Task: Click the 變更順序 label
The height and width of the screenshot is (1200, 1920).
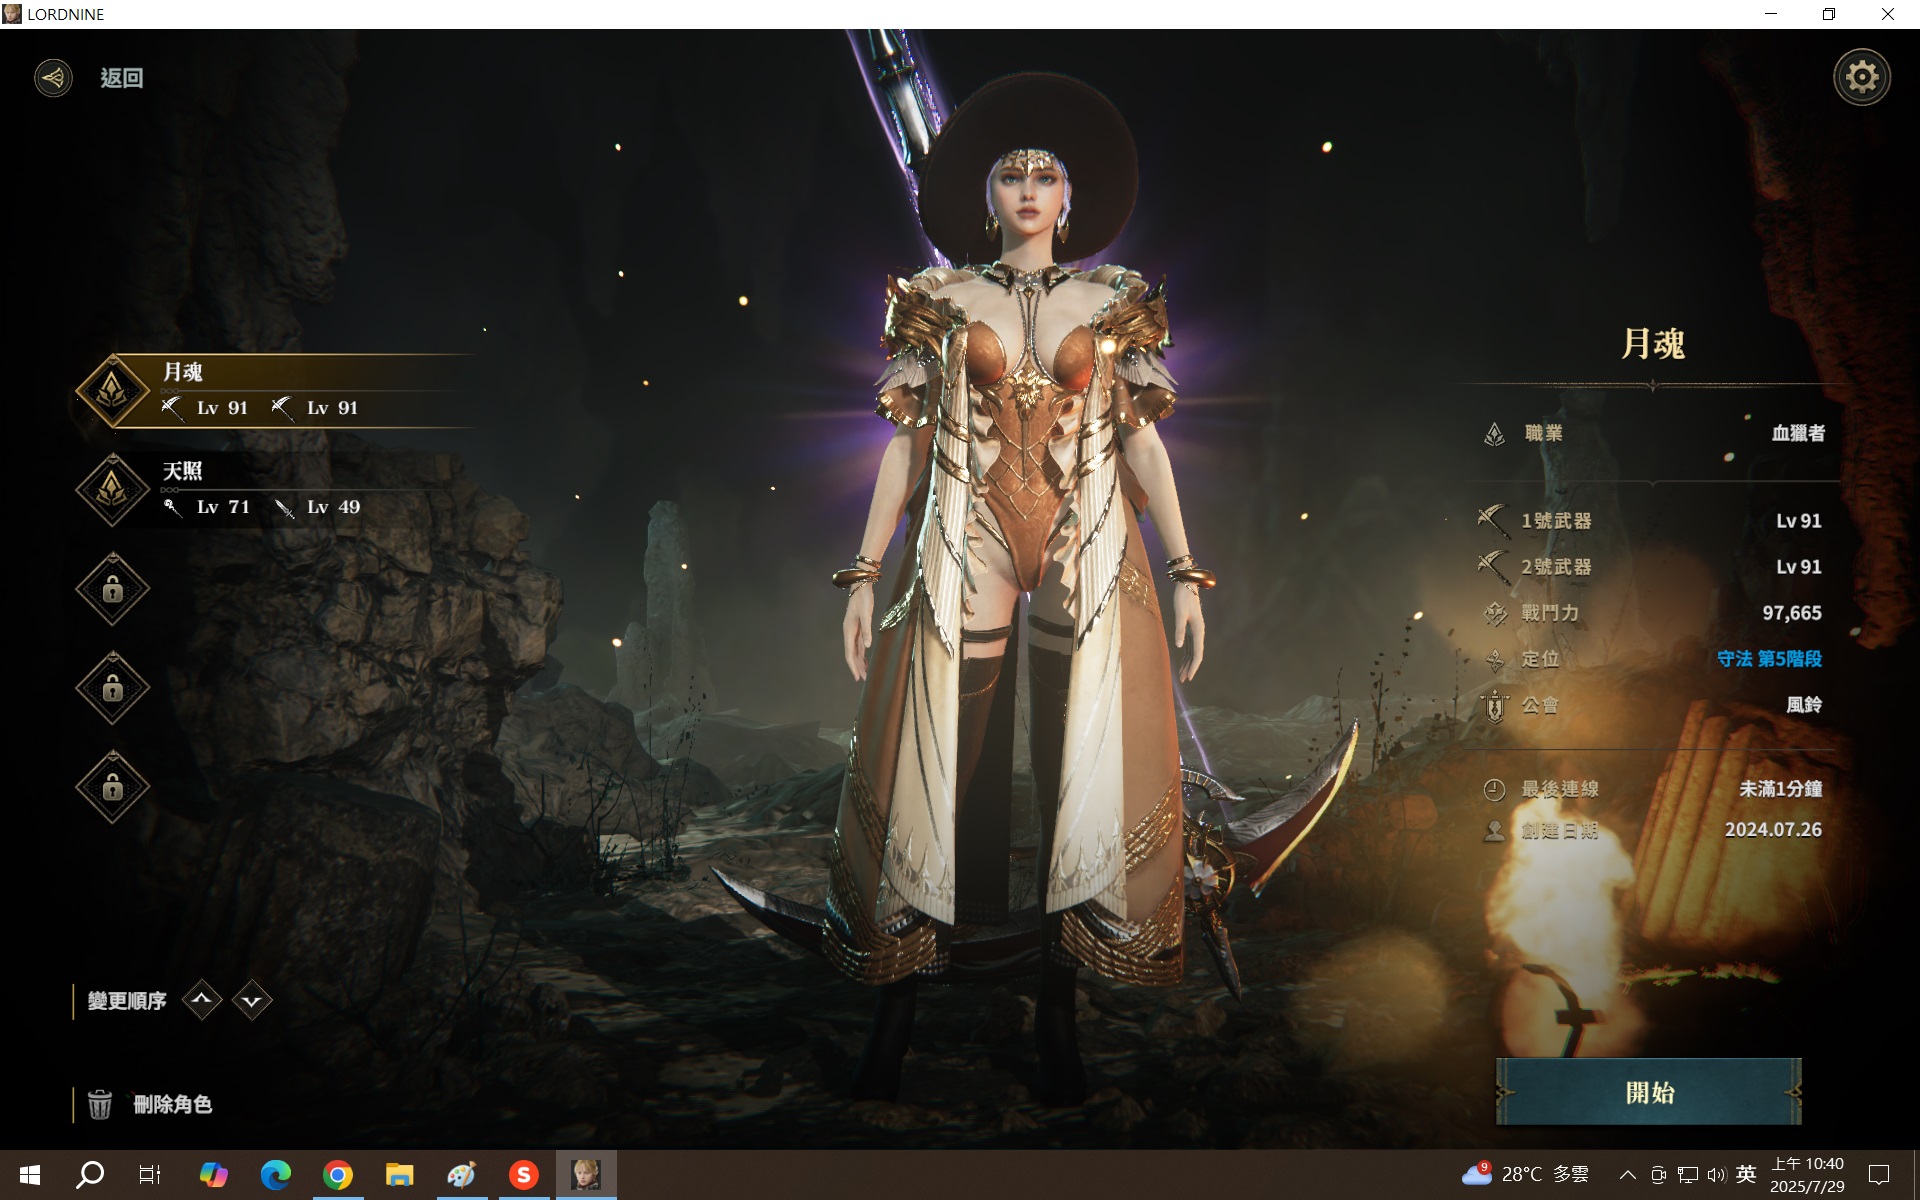Action: coord(127,1001)
